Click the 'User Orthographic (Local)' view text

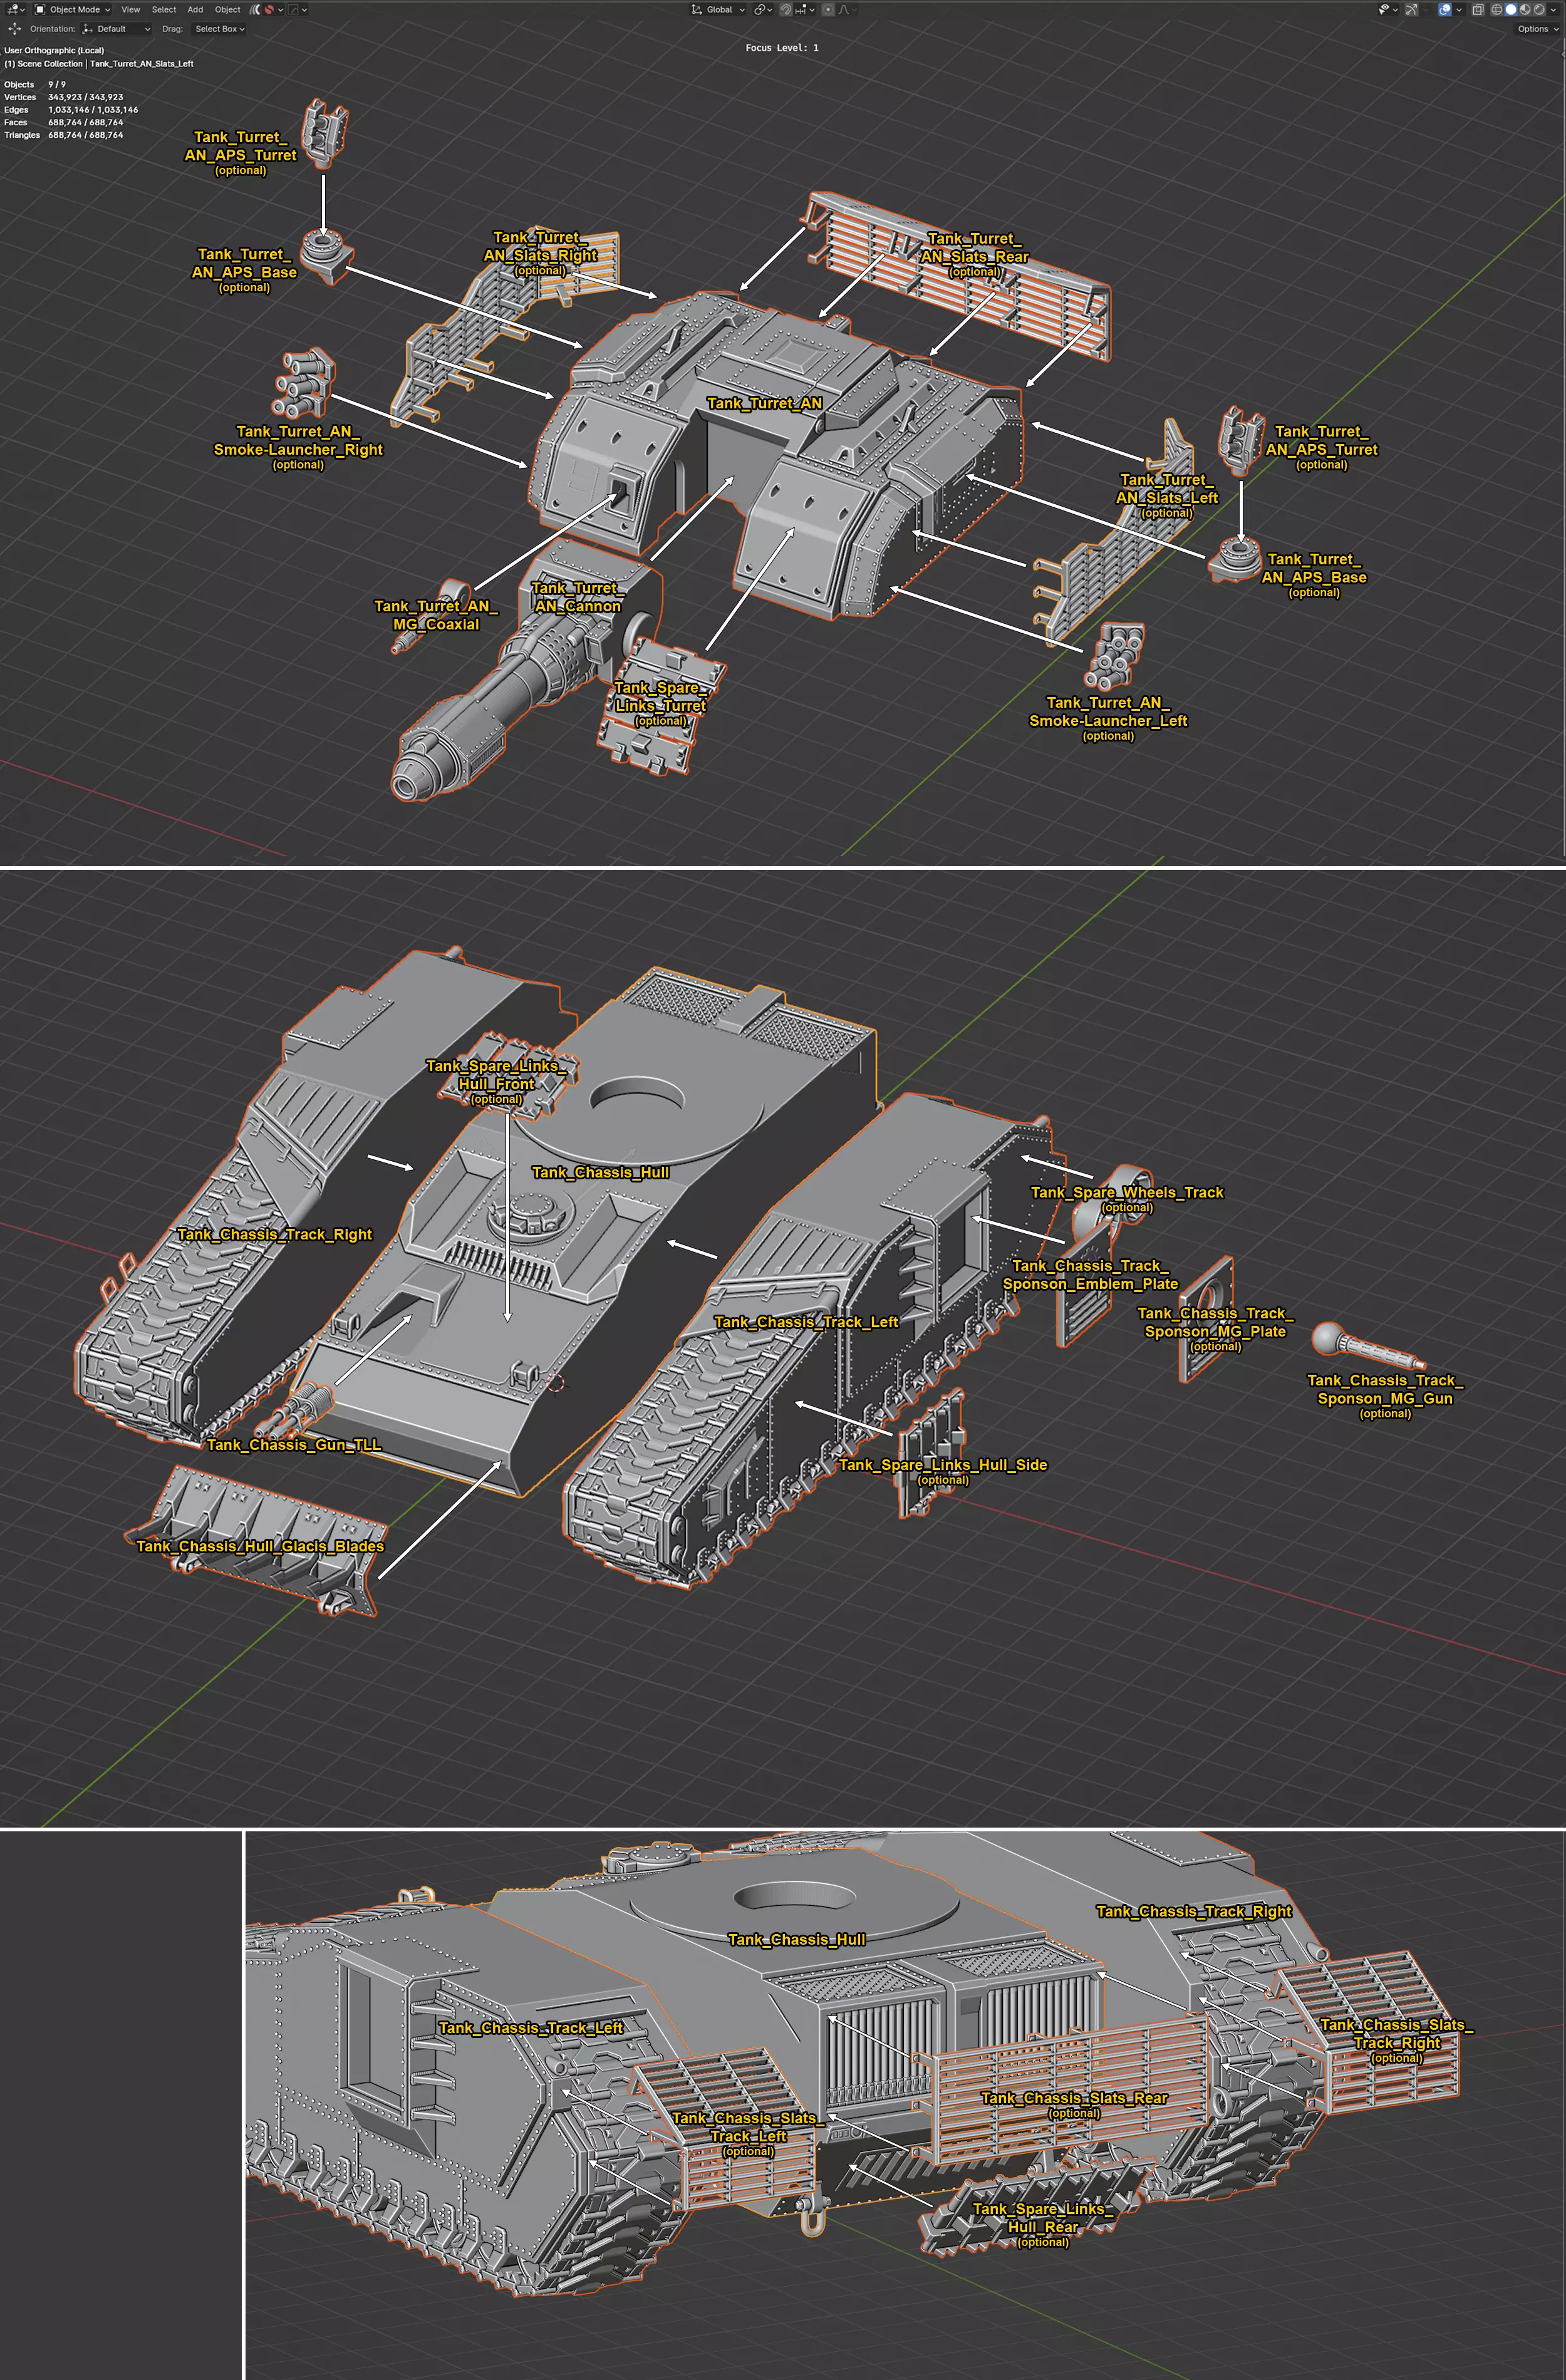coord(54,50)
